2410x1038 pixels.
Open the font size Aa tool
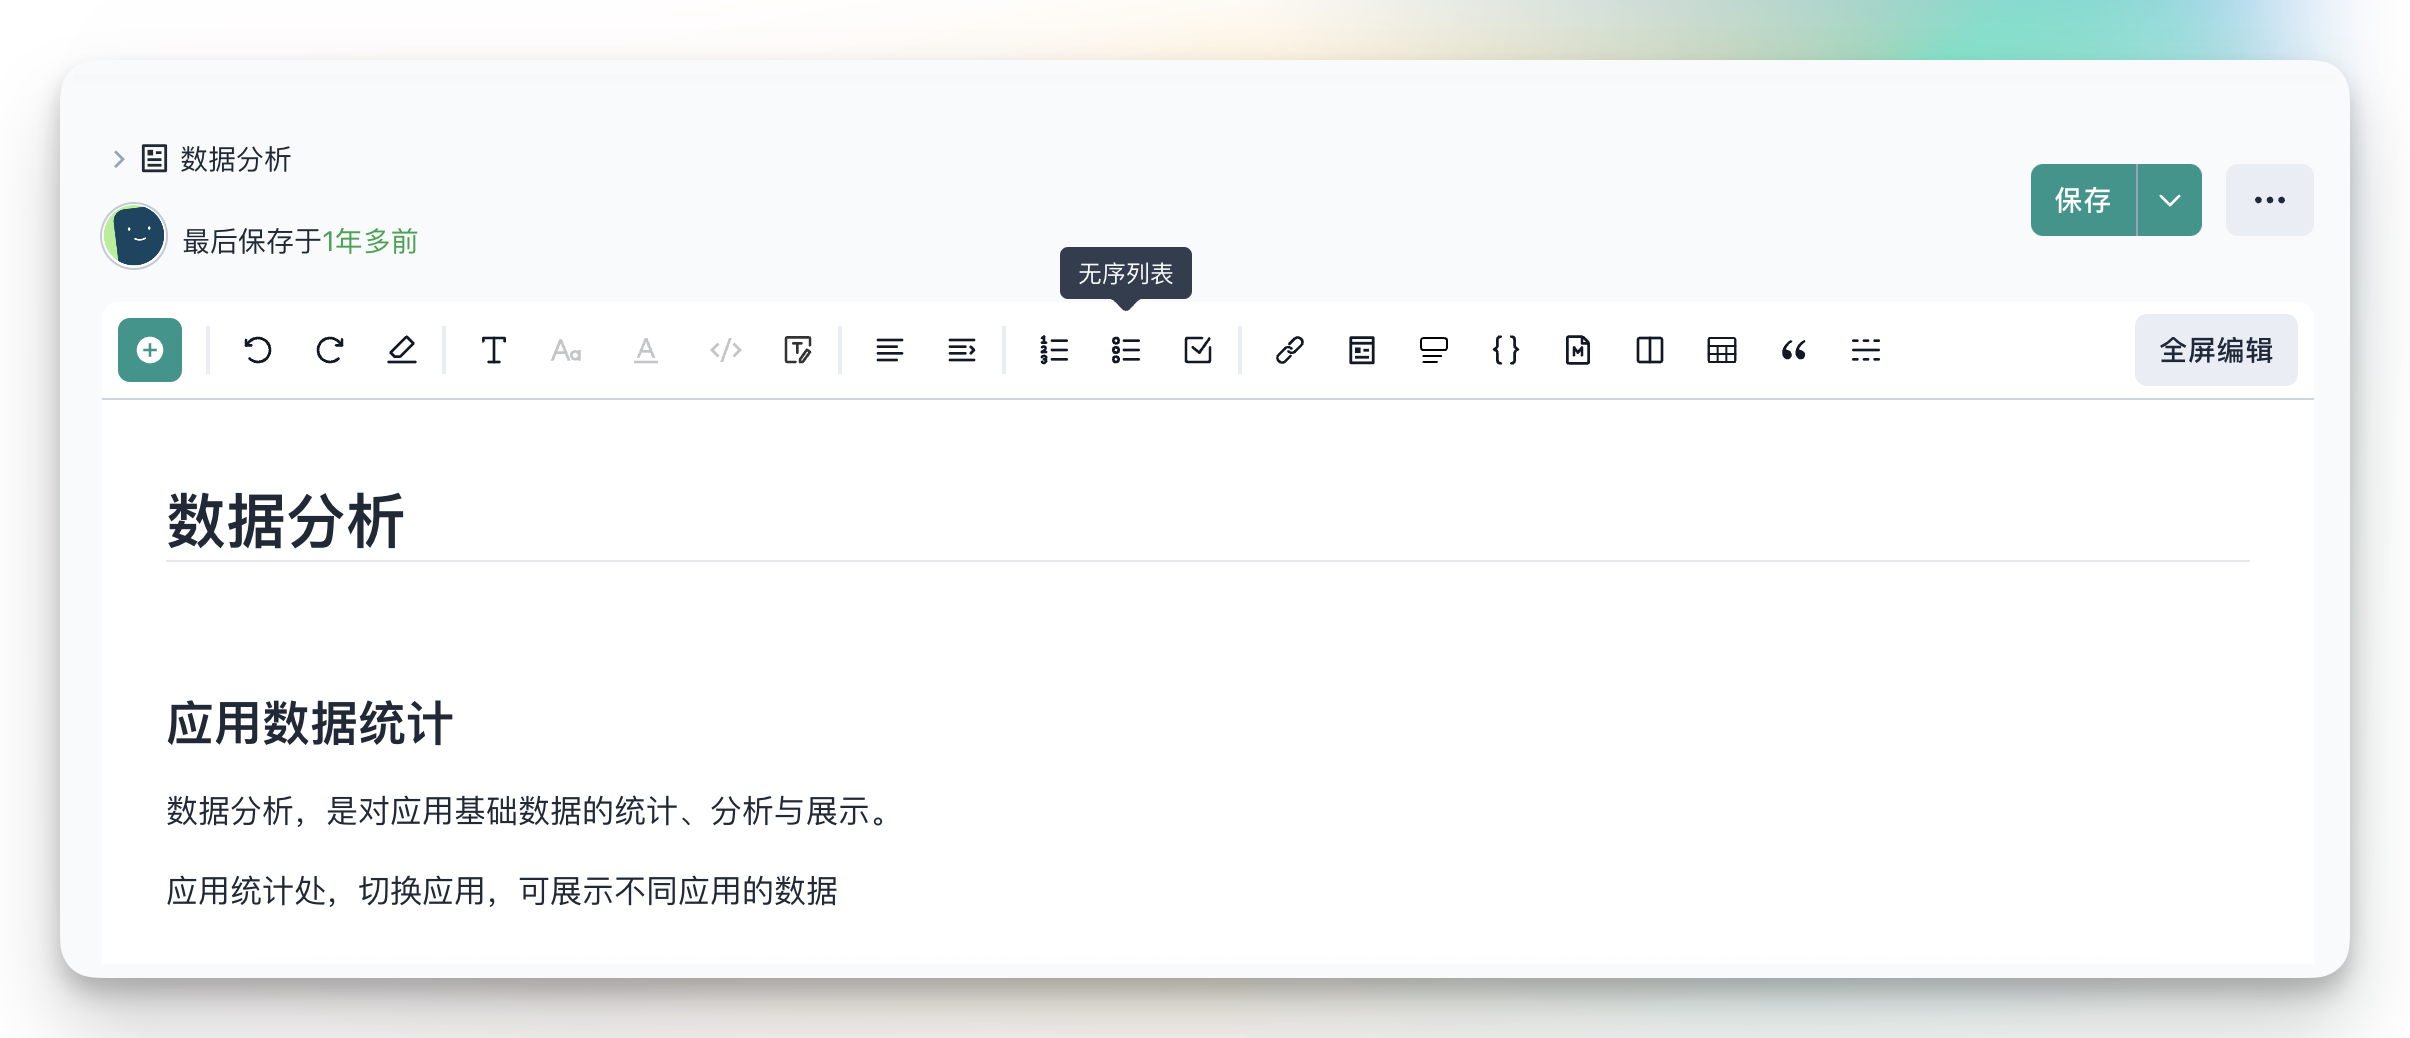click(566, 350)
